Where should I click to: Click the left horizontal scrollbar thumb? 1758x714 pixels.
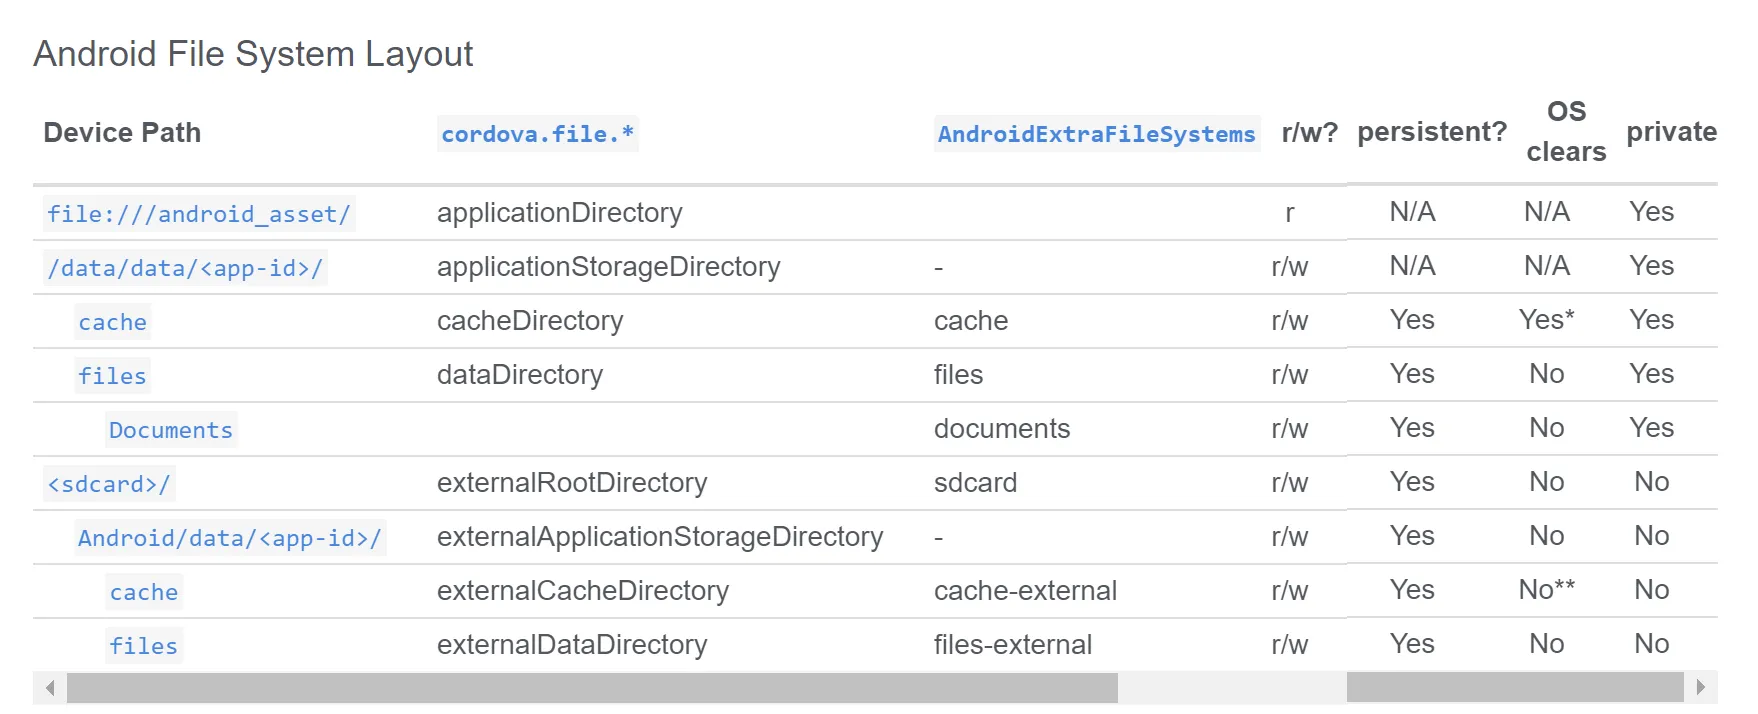pos(591,688)
